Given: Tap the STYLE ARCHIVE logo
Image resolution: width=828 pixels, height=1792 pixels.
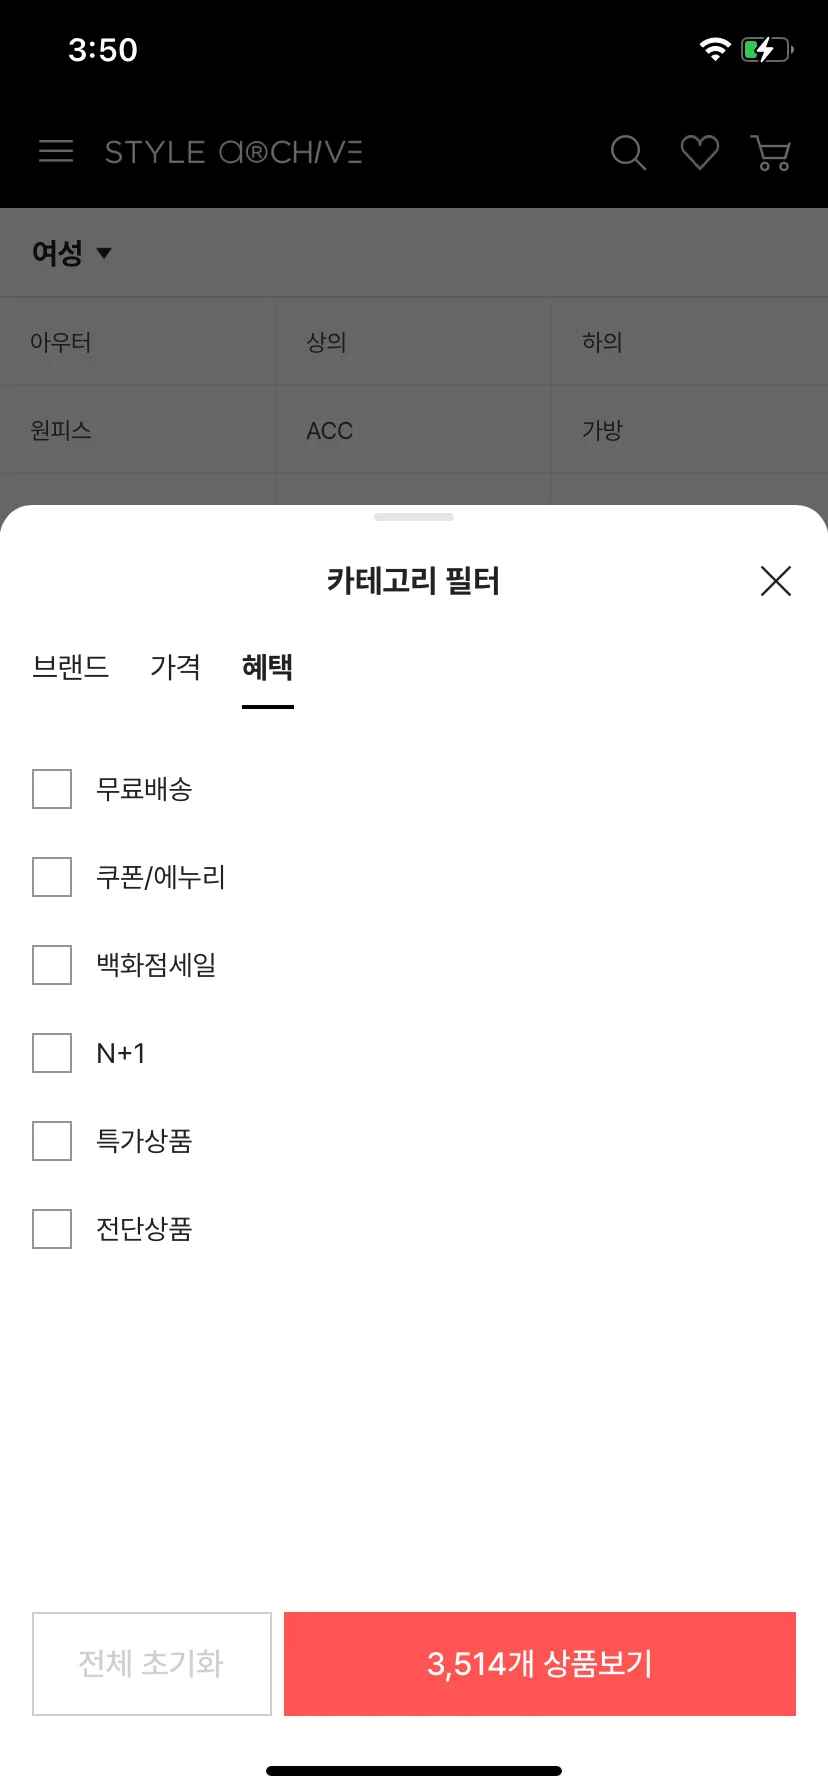Looking at the screenshot, I should pyautogui.click(x=233, y=152).
